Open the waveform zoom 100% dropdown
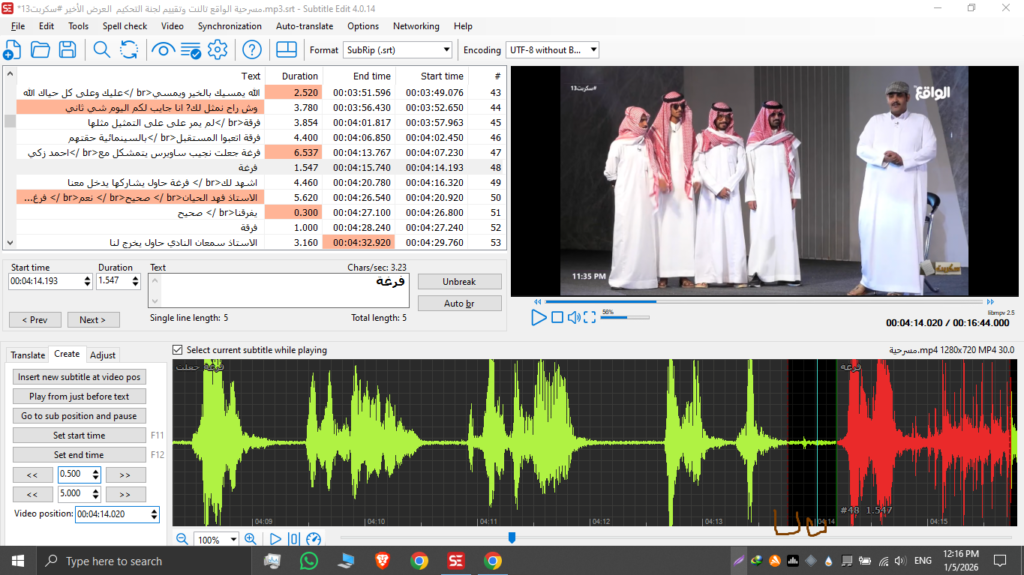The image size is (1024, 575). 233,539
